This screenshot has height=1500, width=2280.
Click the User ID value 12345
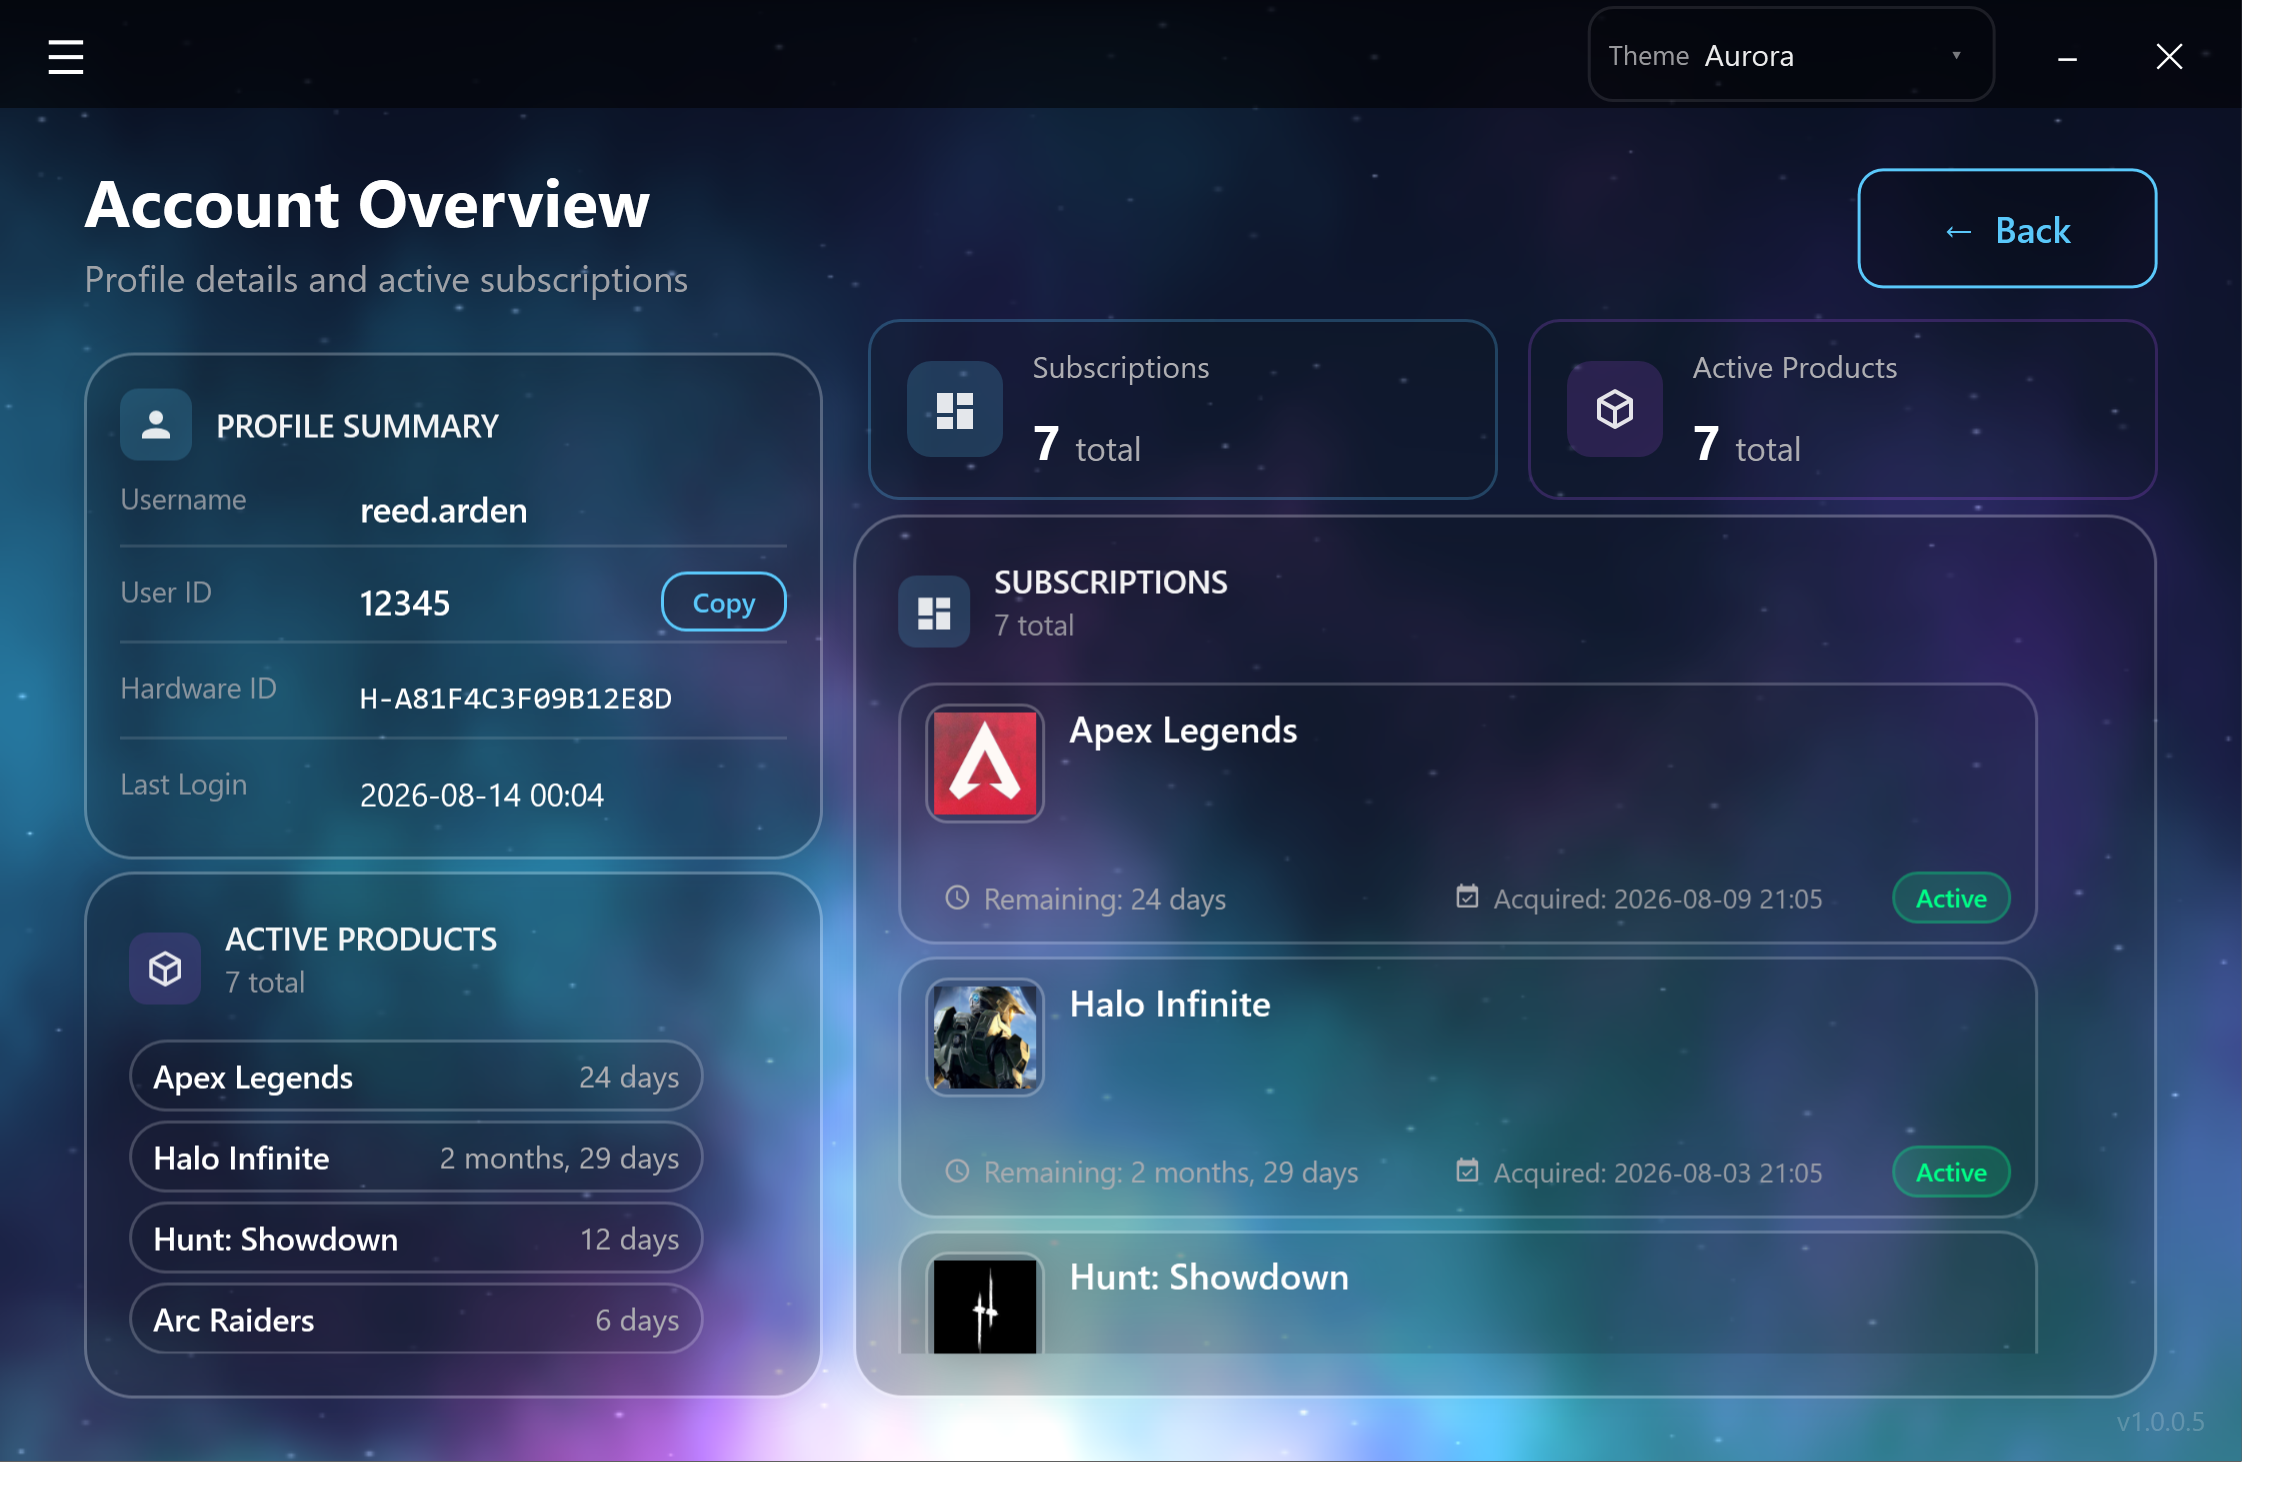point(404,603)
